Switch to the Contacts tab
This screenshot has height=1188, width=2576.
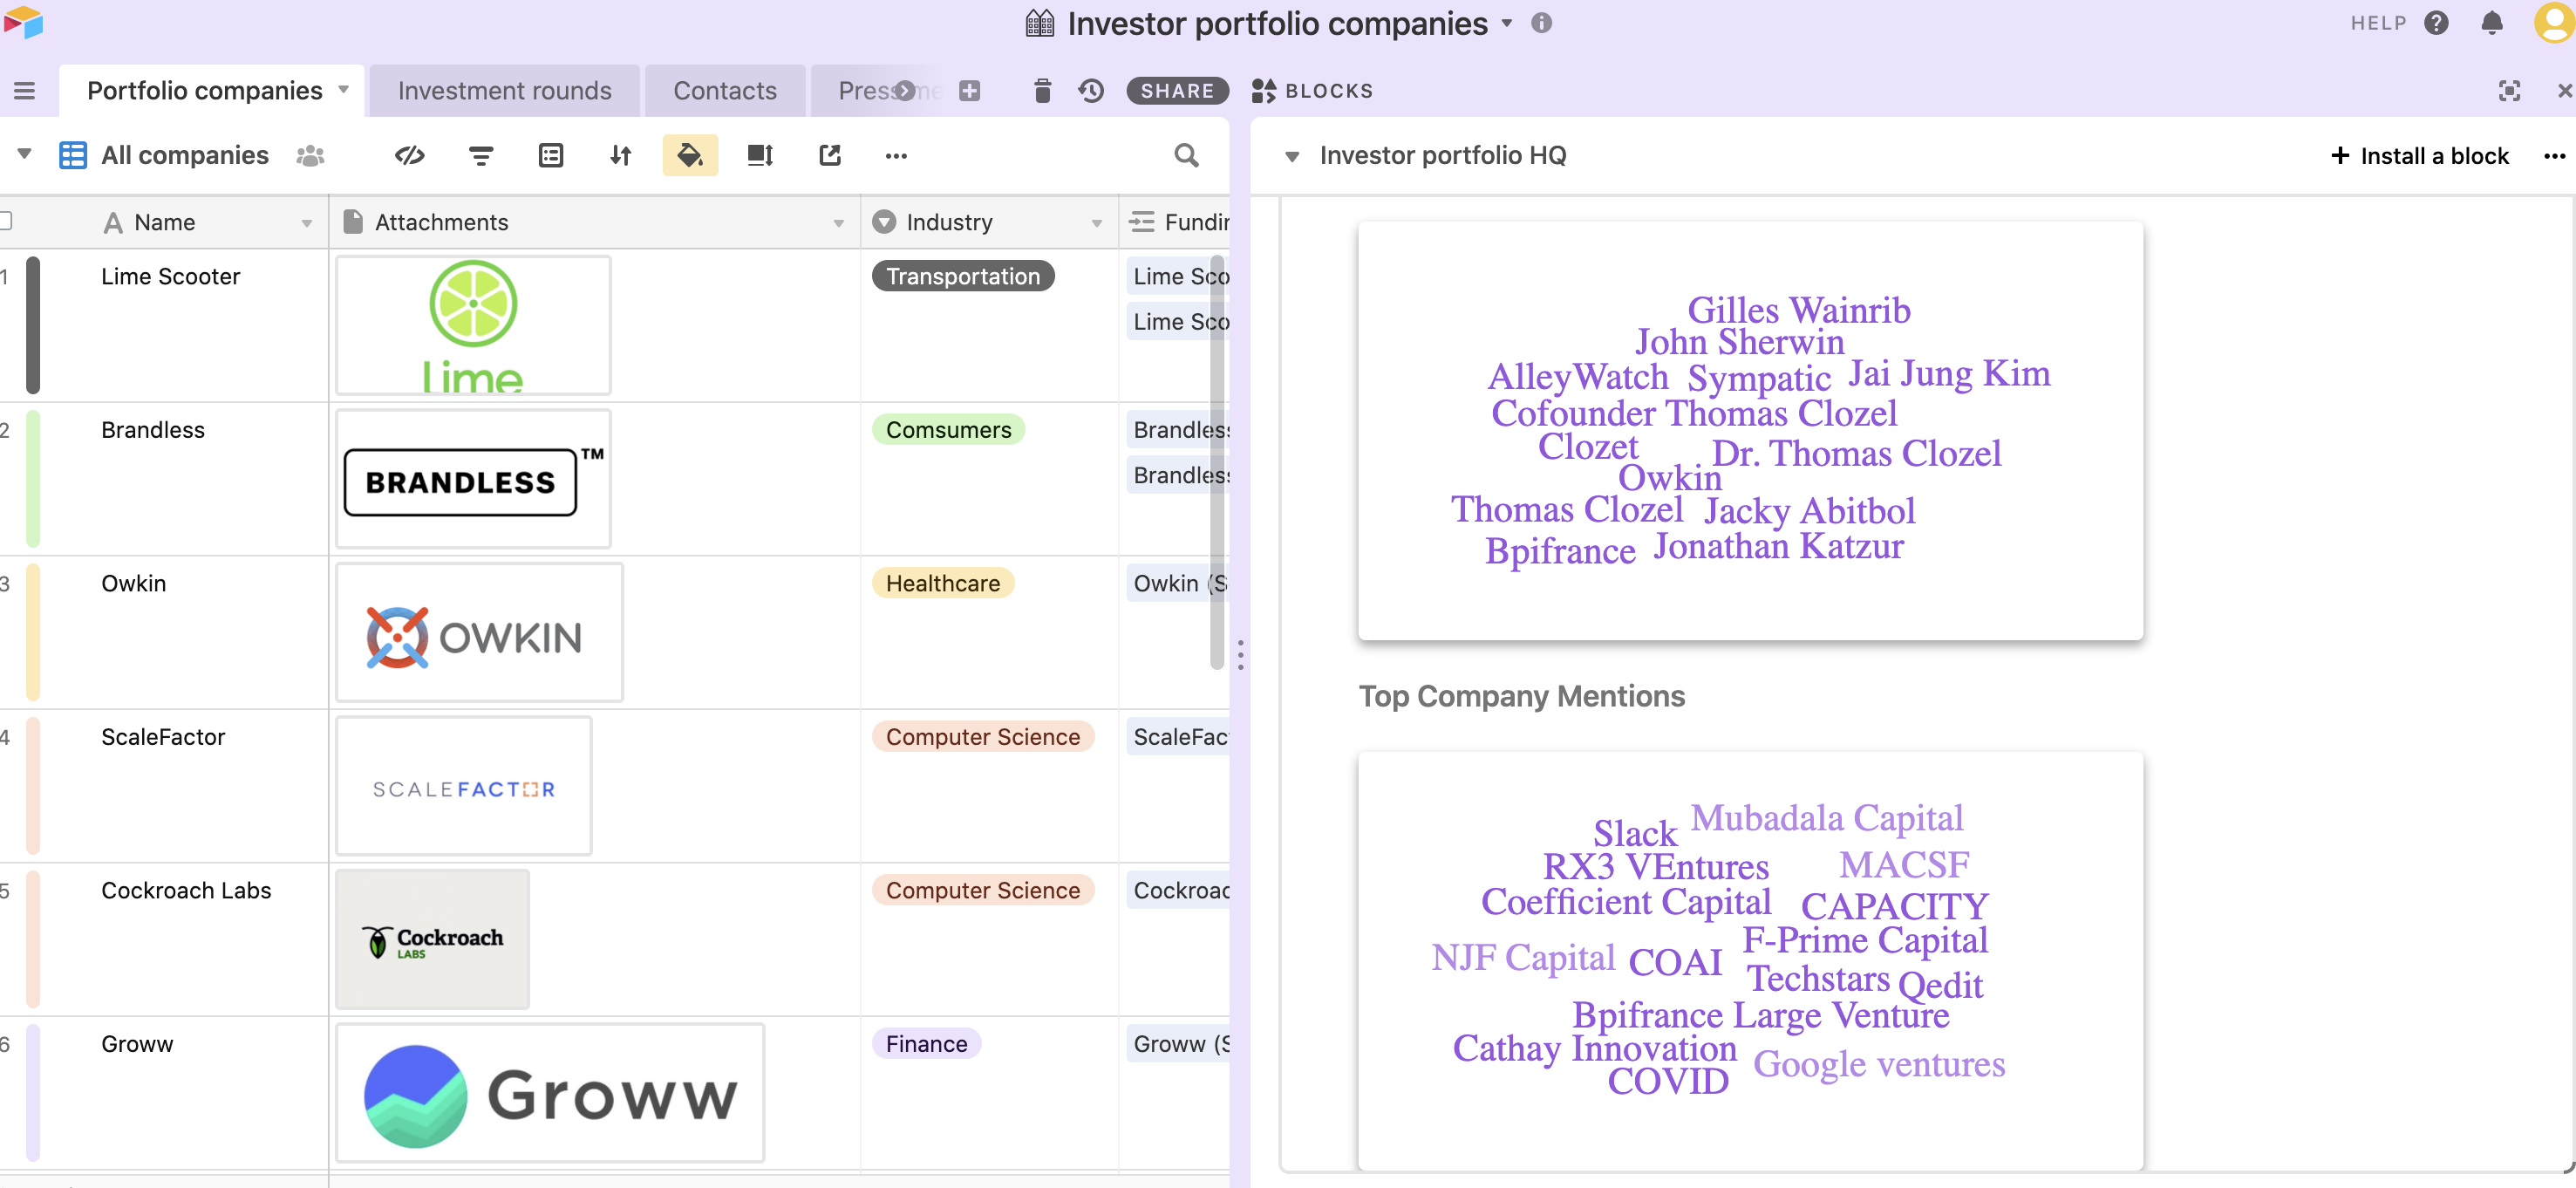click(724, 91)
